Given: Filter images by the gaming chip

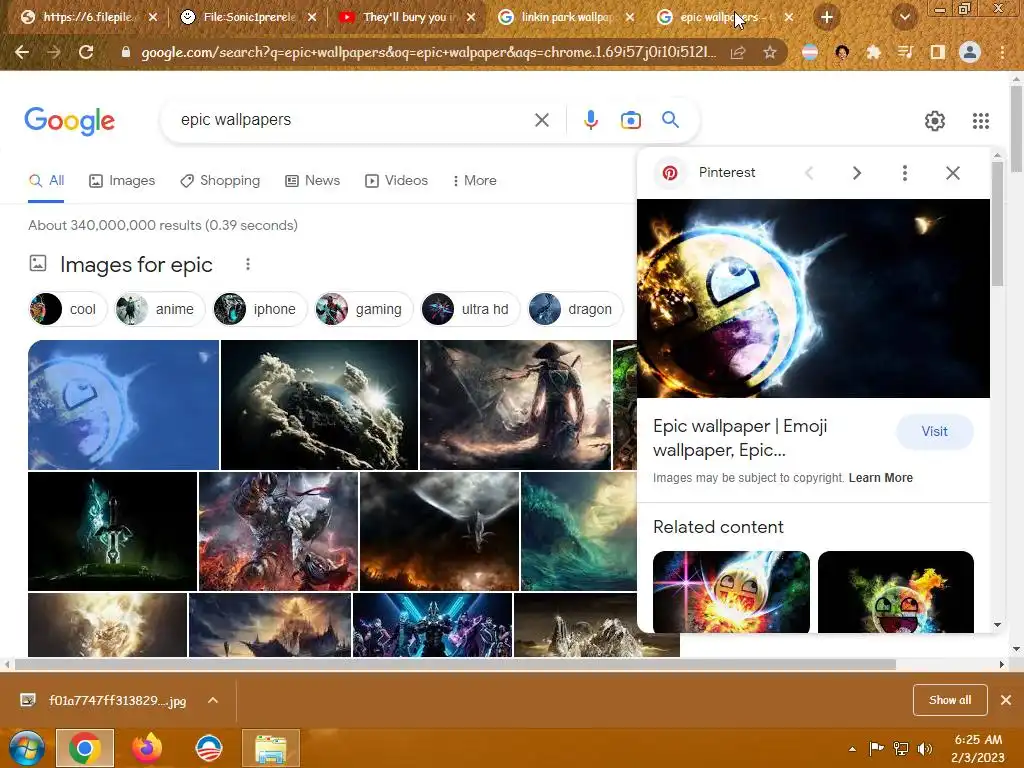Looking at the screenshot, I should tap(363, 309).
